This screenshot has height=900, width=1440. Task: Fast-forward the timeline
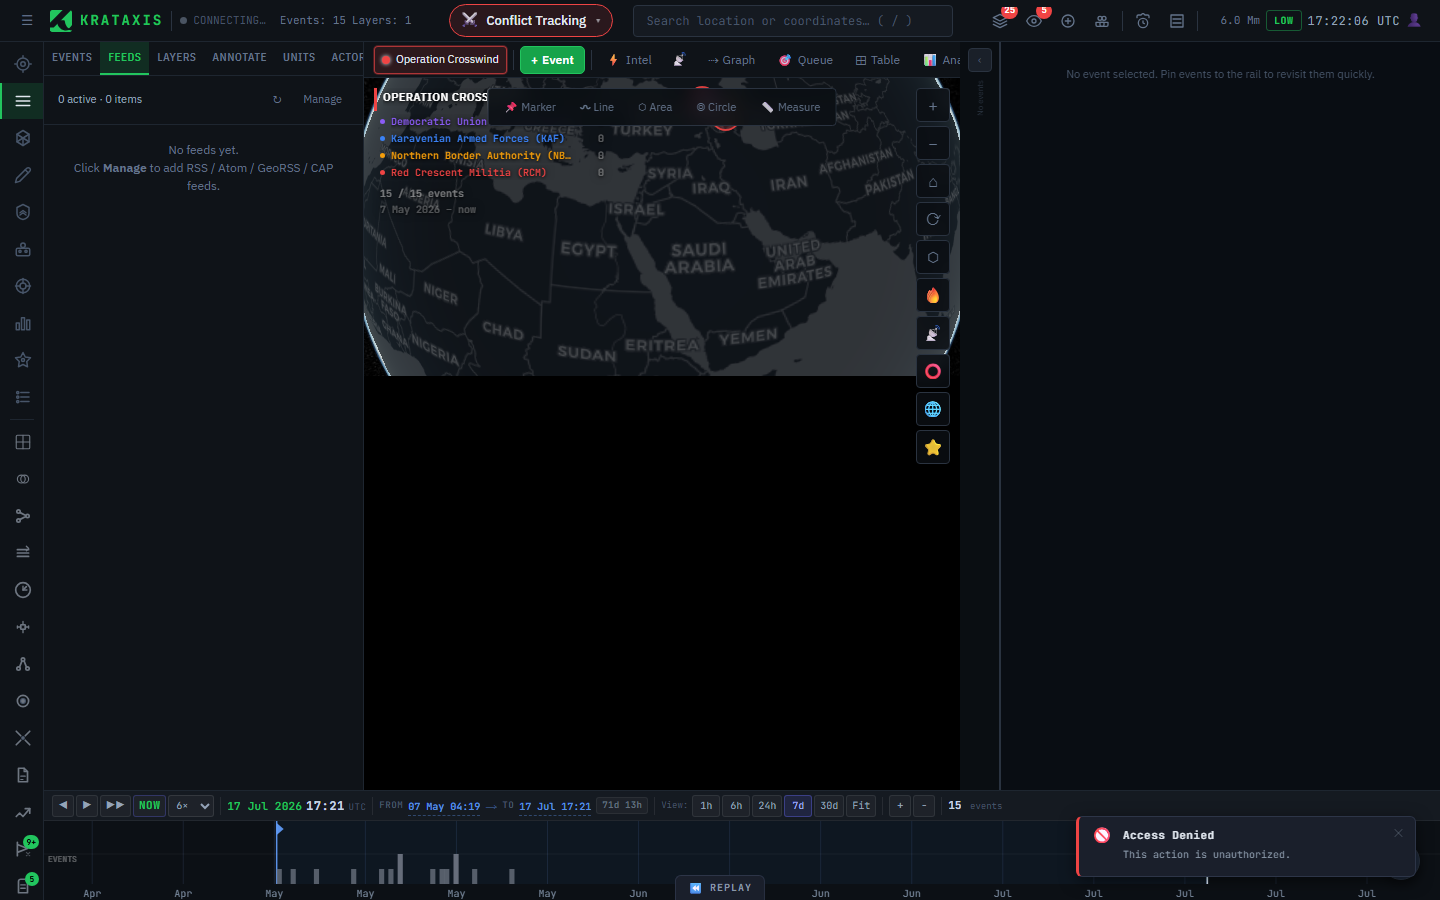point(115,805)
